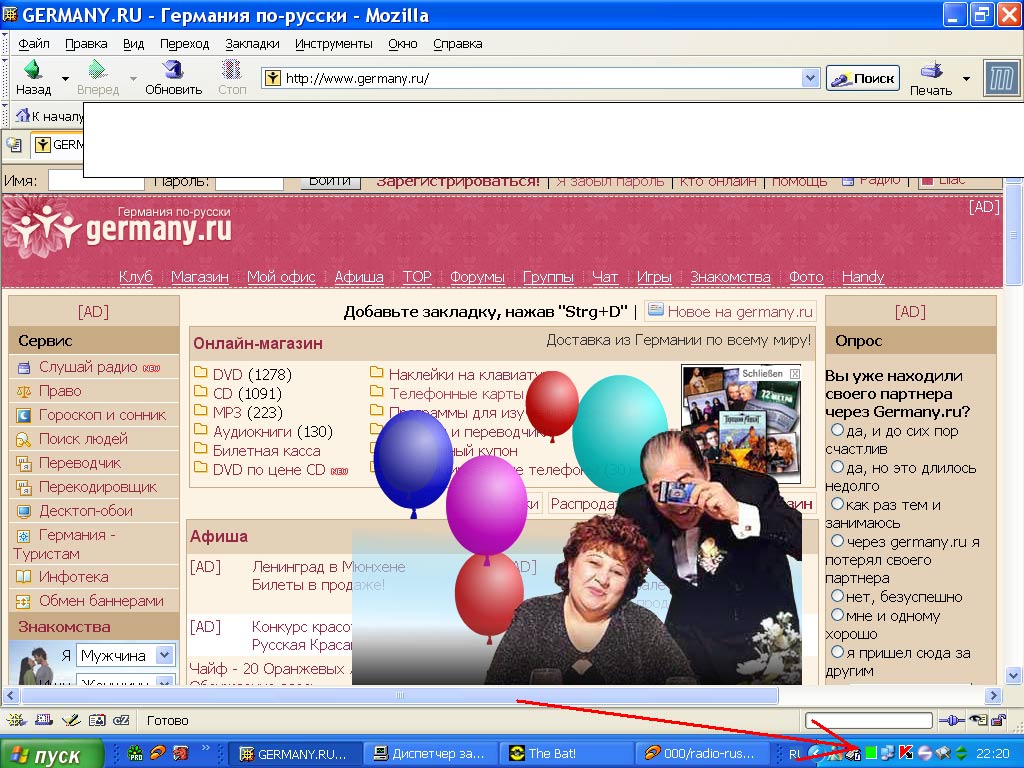
Task: Switch to The Bat! taskbar window
Action: [x=566, y=754]
